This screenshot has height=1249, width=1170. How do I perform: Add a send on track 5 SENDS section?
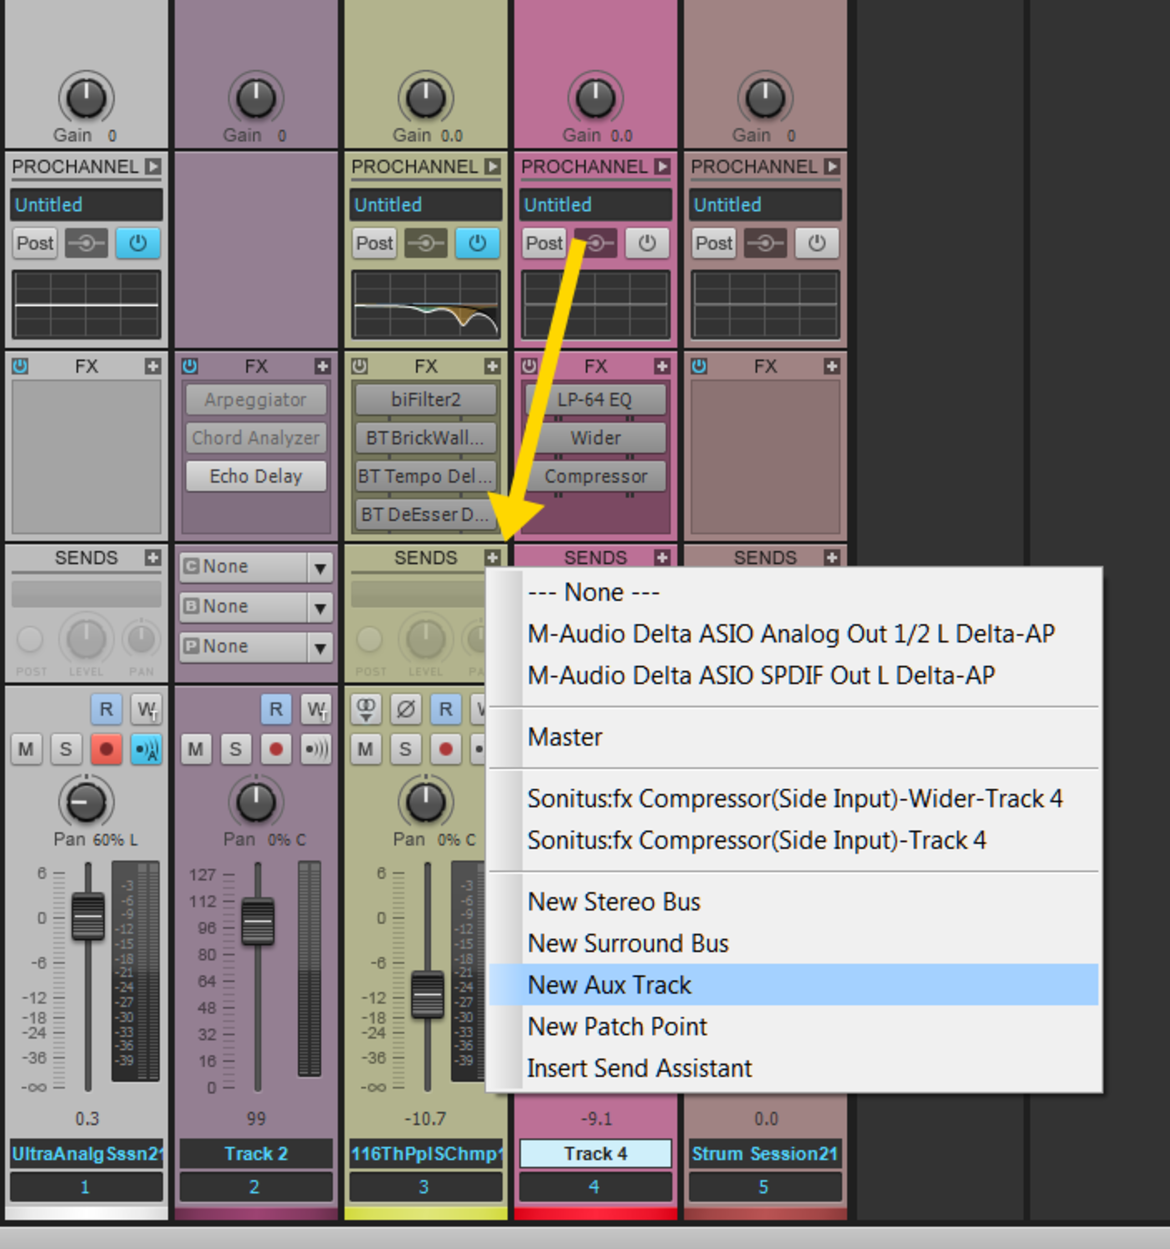[x=831, y=558]
